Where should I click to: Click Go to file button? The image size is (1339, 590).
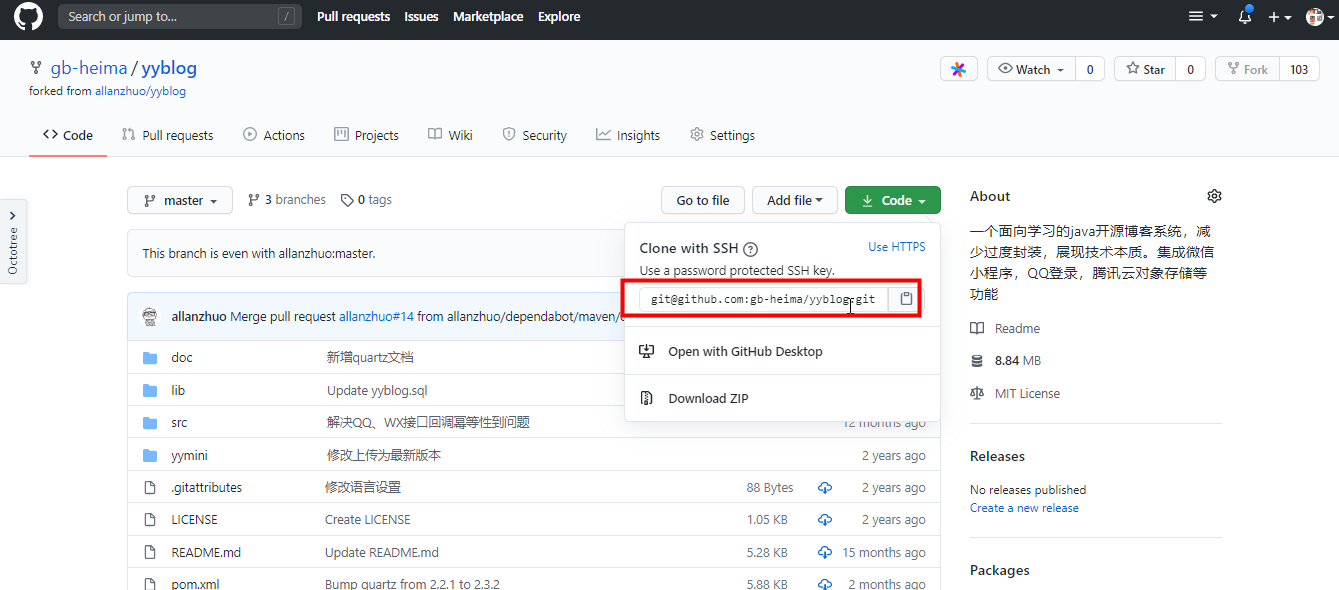click(x=703, y=200)
